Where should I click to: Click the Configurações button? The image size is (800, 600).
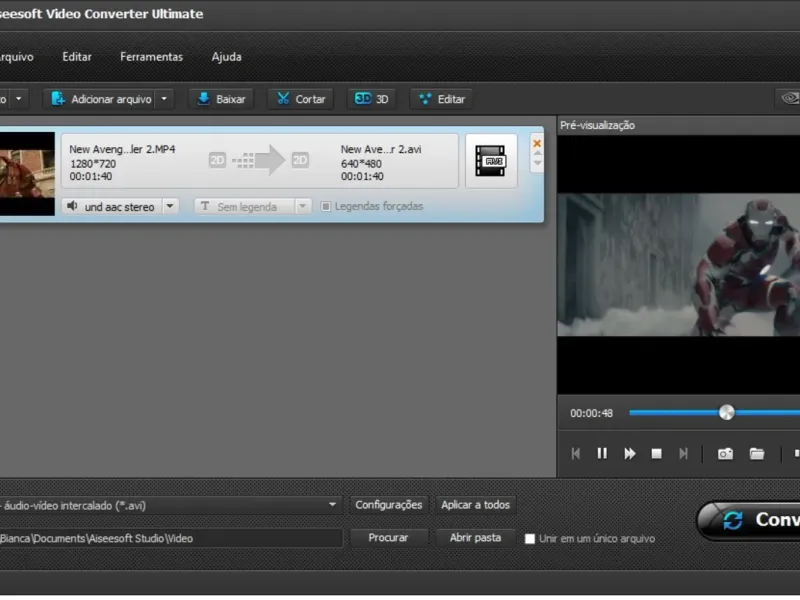pos(389,505)
